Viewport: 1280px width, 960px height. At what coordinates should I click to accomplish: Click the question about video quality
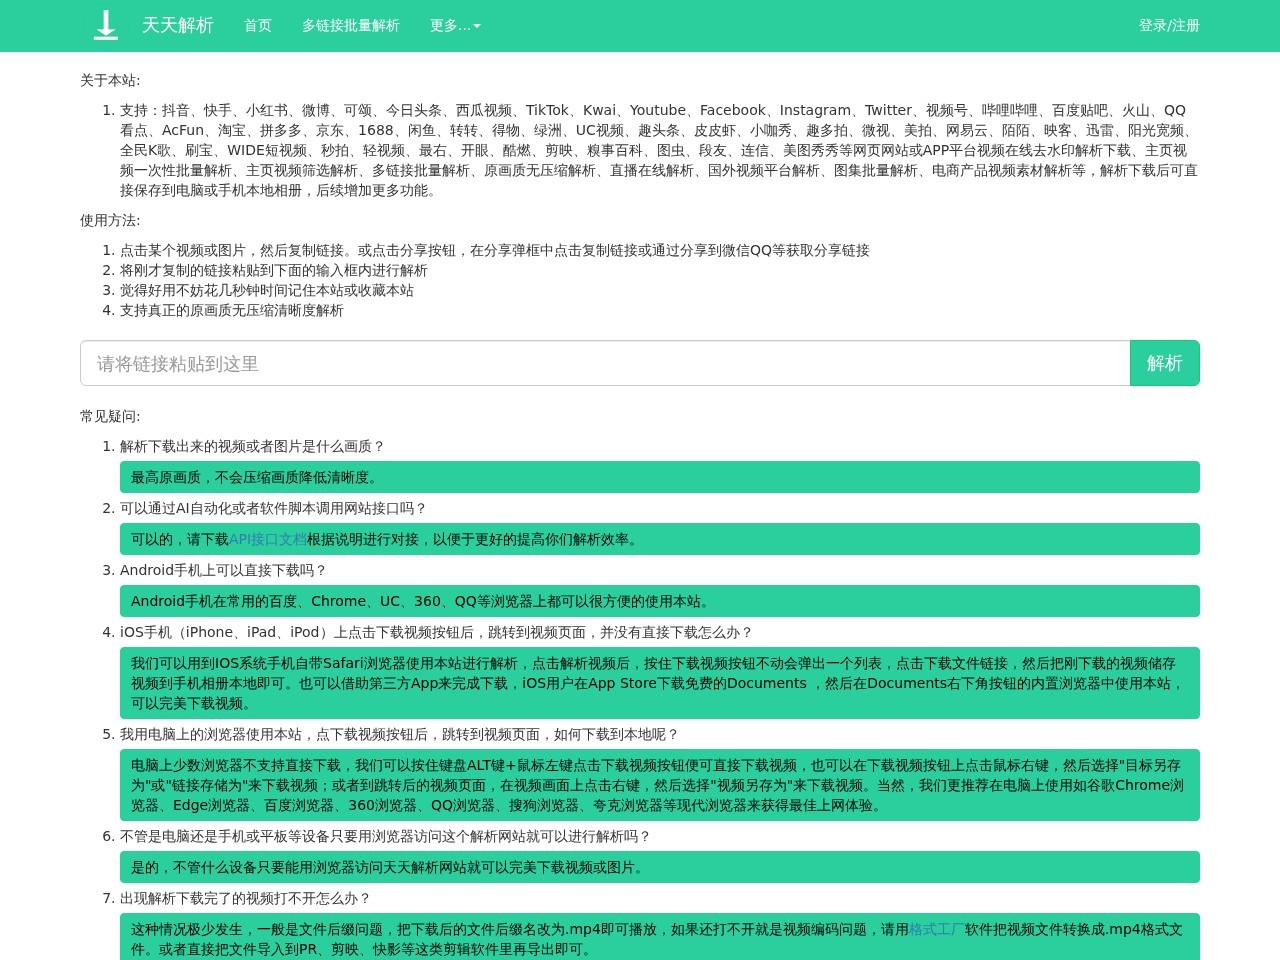(x=252, y=446)
